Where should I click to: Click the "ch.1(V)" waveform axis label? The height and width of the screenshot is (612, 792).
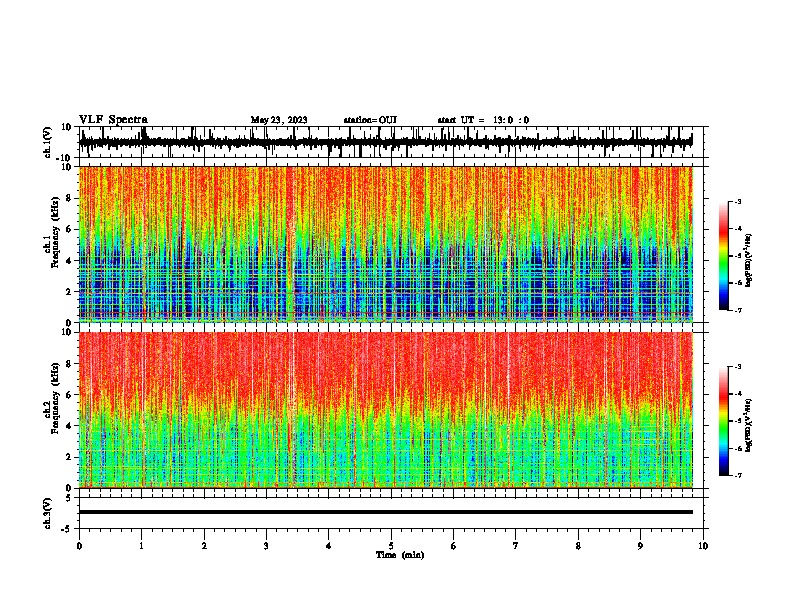pyautogui.click(x=48, y=142)
